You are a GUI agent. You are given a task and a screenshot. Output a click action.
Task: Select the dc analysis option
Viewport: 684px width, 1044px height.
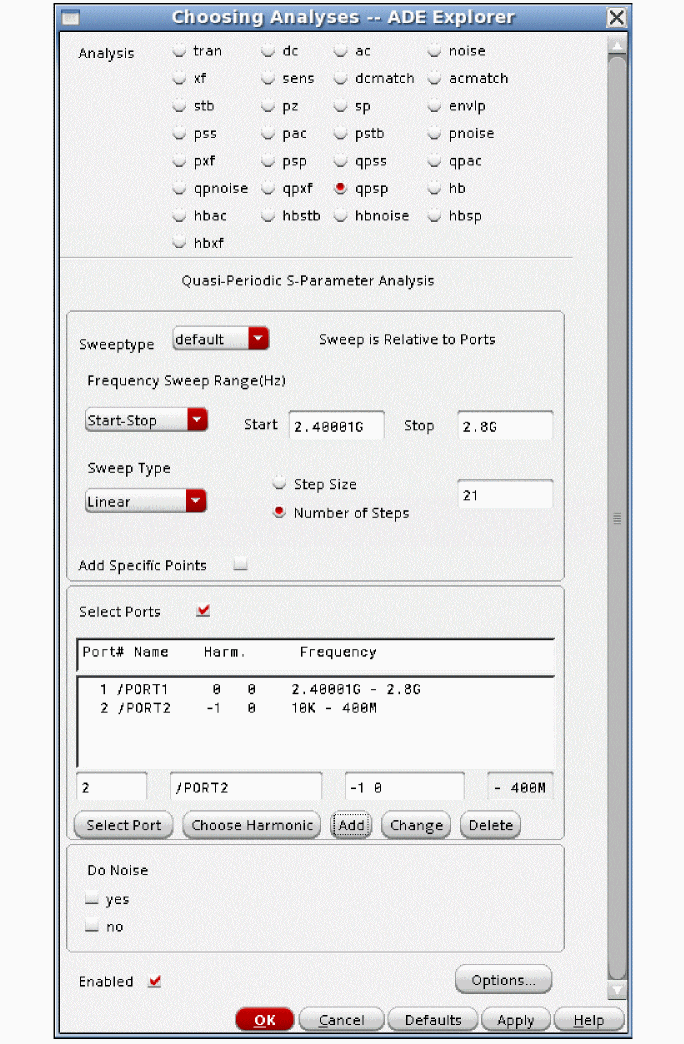pos(268,51)
